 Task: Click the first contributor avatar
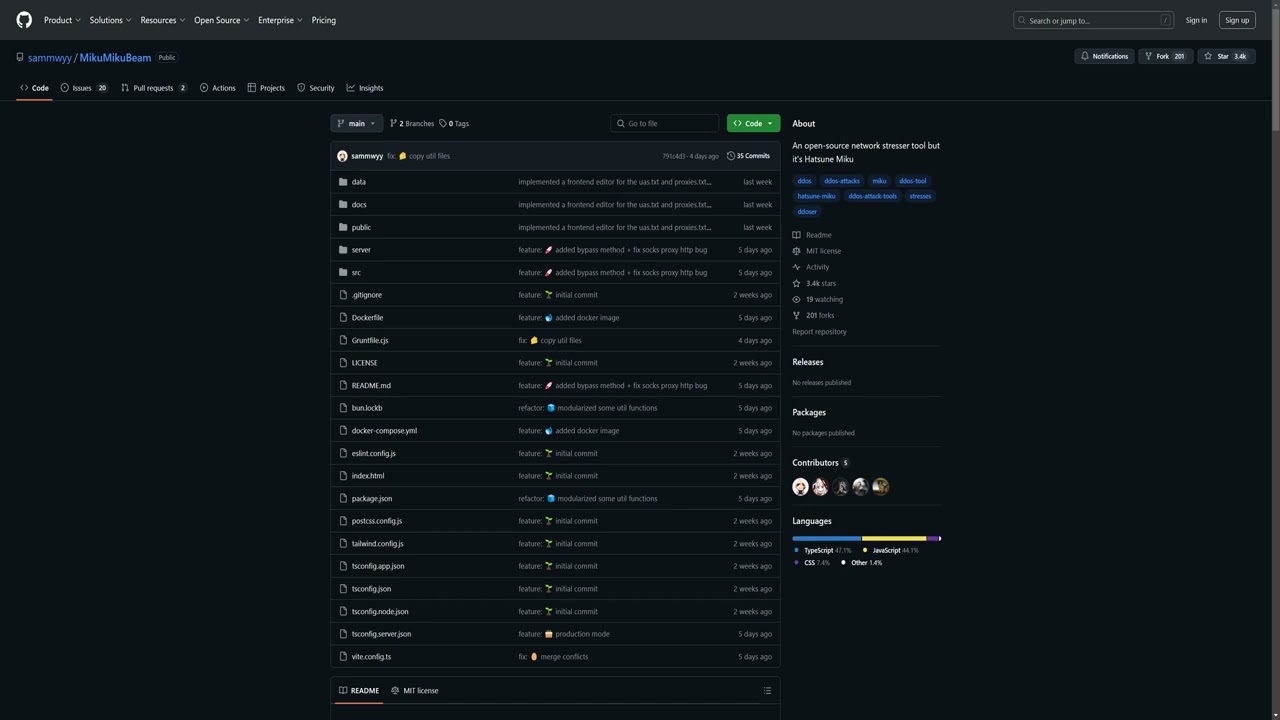pos(800,487)
